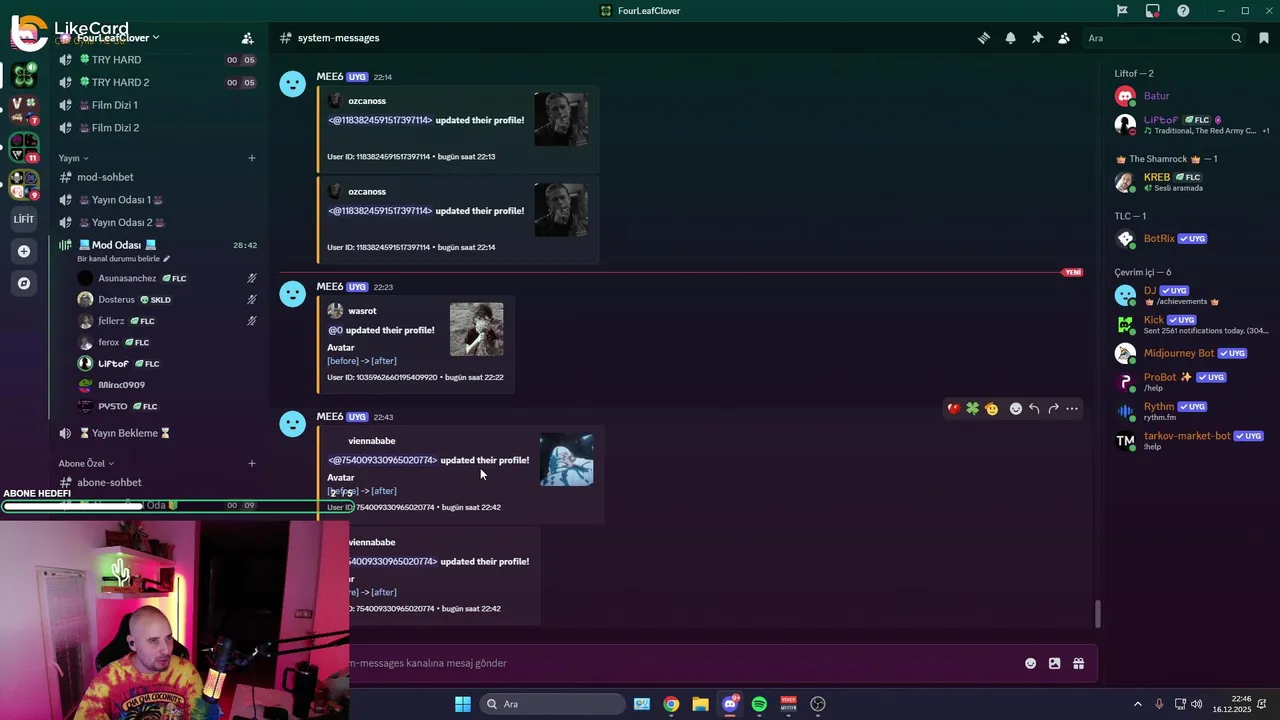1280x720 pixels.
Task: Click the message input field
Action: 680,663
